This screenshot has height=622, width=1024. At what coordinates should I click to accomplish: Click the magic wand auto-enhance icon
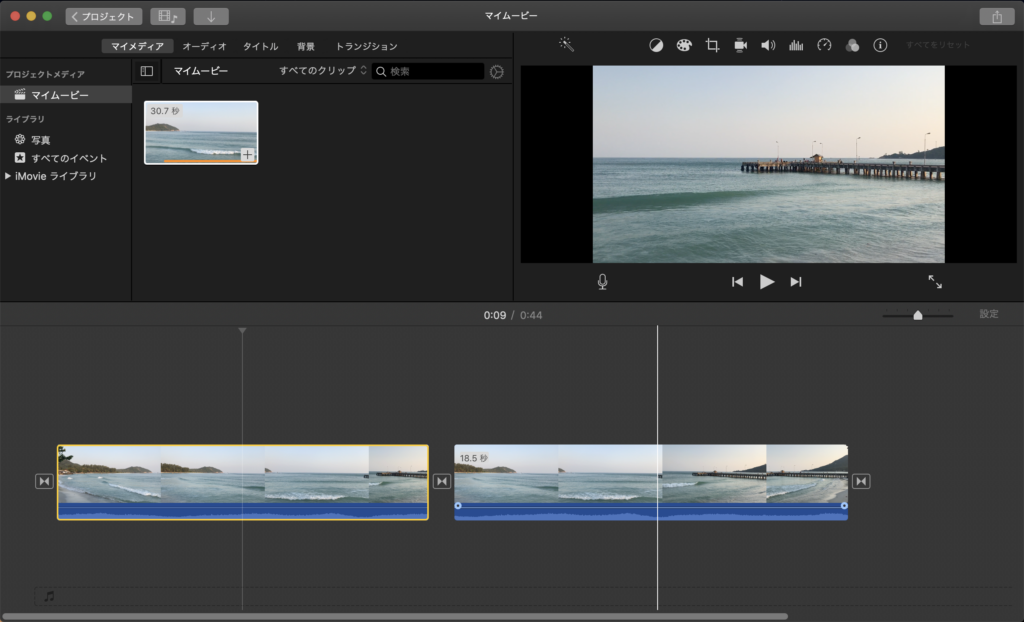coord(566,45)
